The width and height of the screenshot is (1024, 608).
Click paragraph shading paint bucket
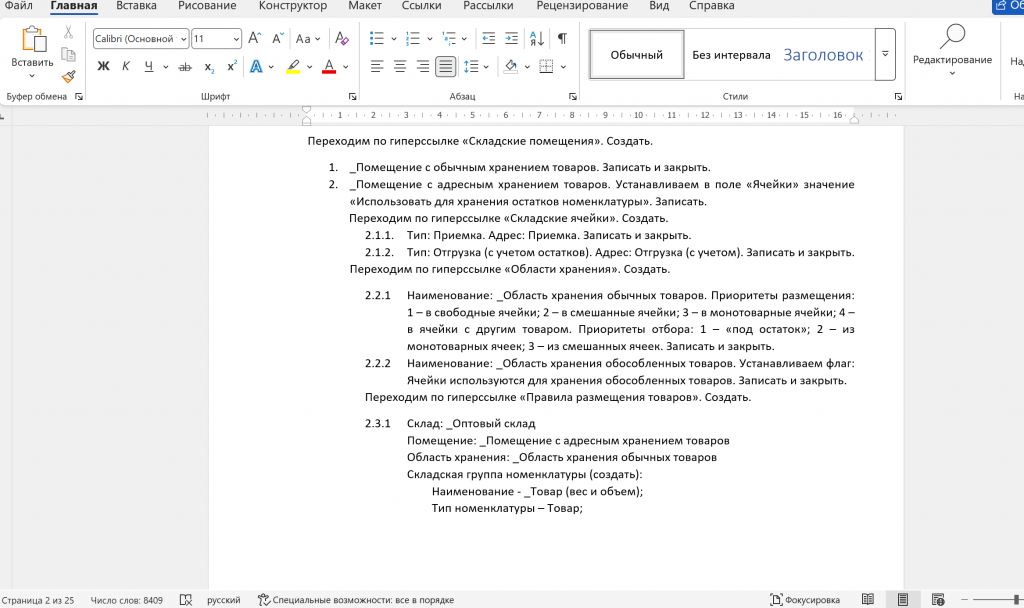(x=511, y=66)
